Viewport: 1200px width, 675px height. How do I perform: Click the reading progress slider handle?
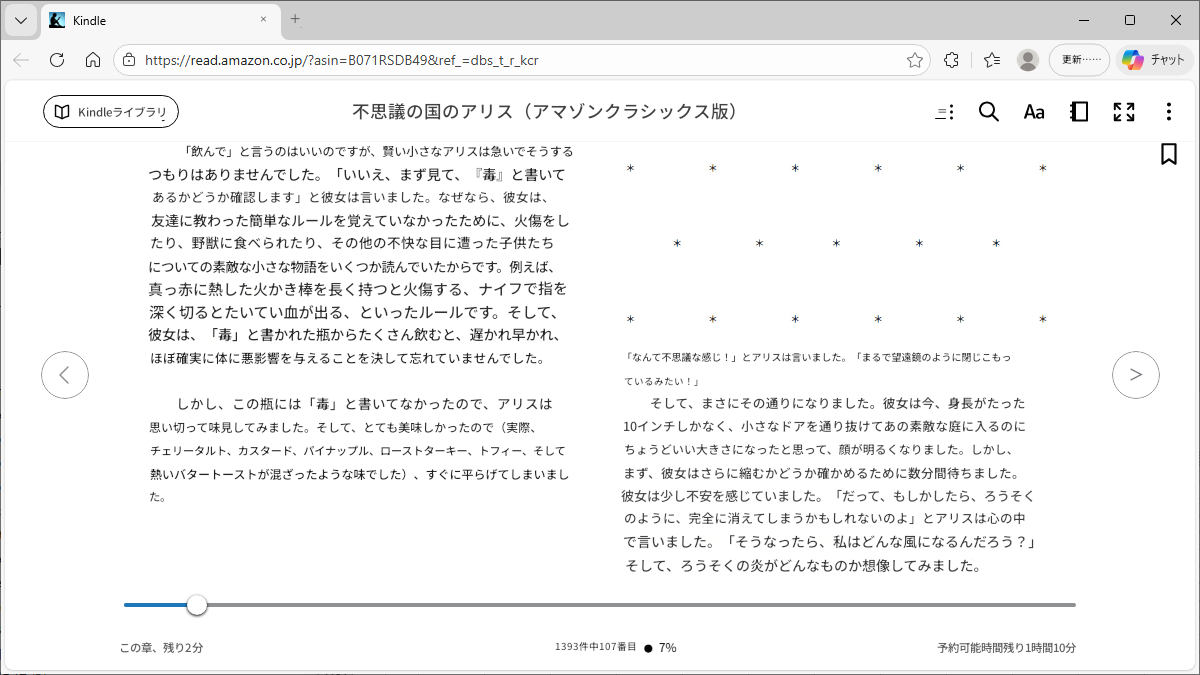[197, 605]
